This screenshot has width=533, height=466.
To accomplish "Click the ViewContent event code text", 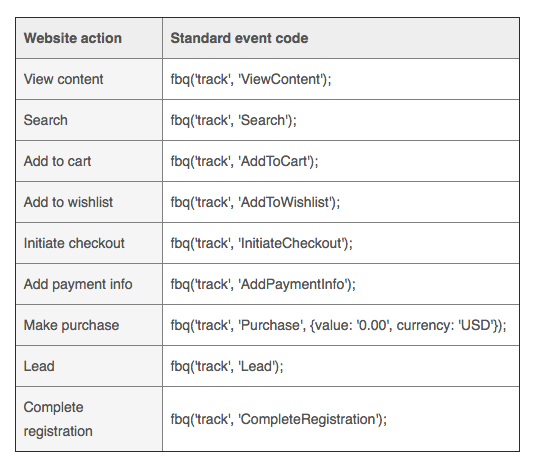I will coord(251,79).
